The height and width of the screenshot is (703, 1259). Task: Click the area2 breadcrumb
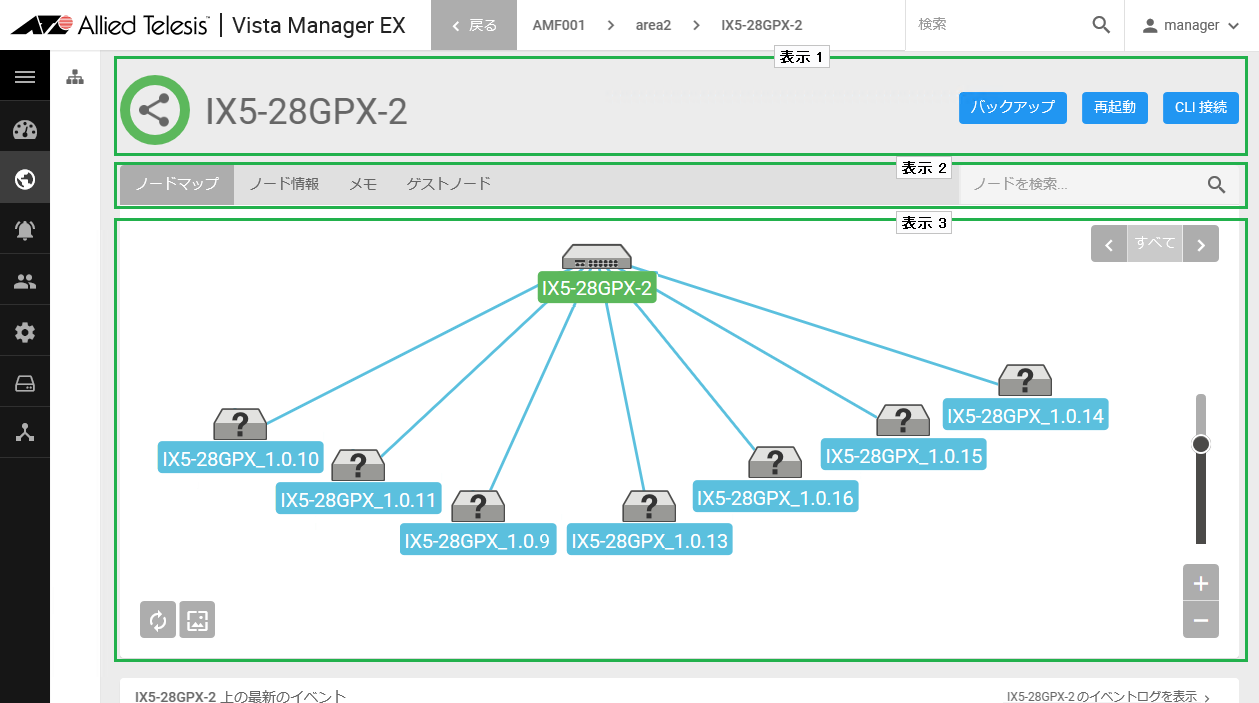(653, 25)
